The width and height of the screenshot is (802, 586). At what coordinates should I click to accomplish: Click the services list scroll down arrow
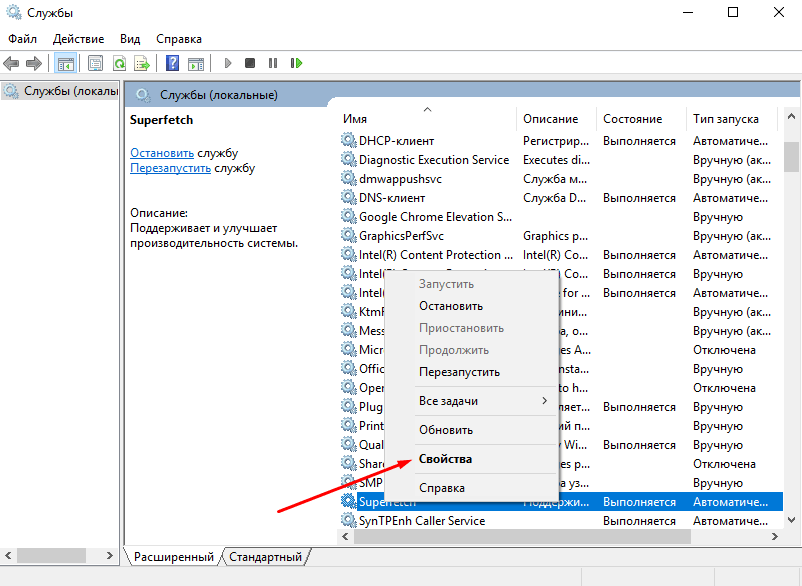791,521
